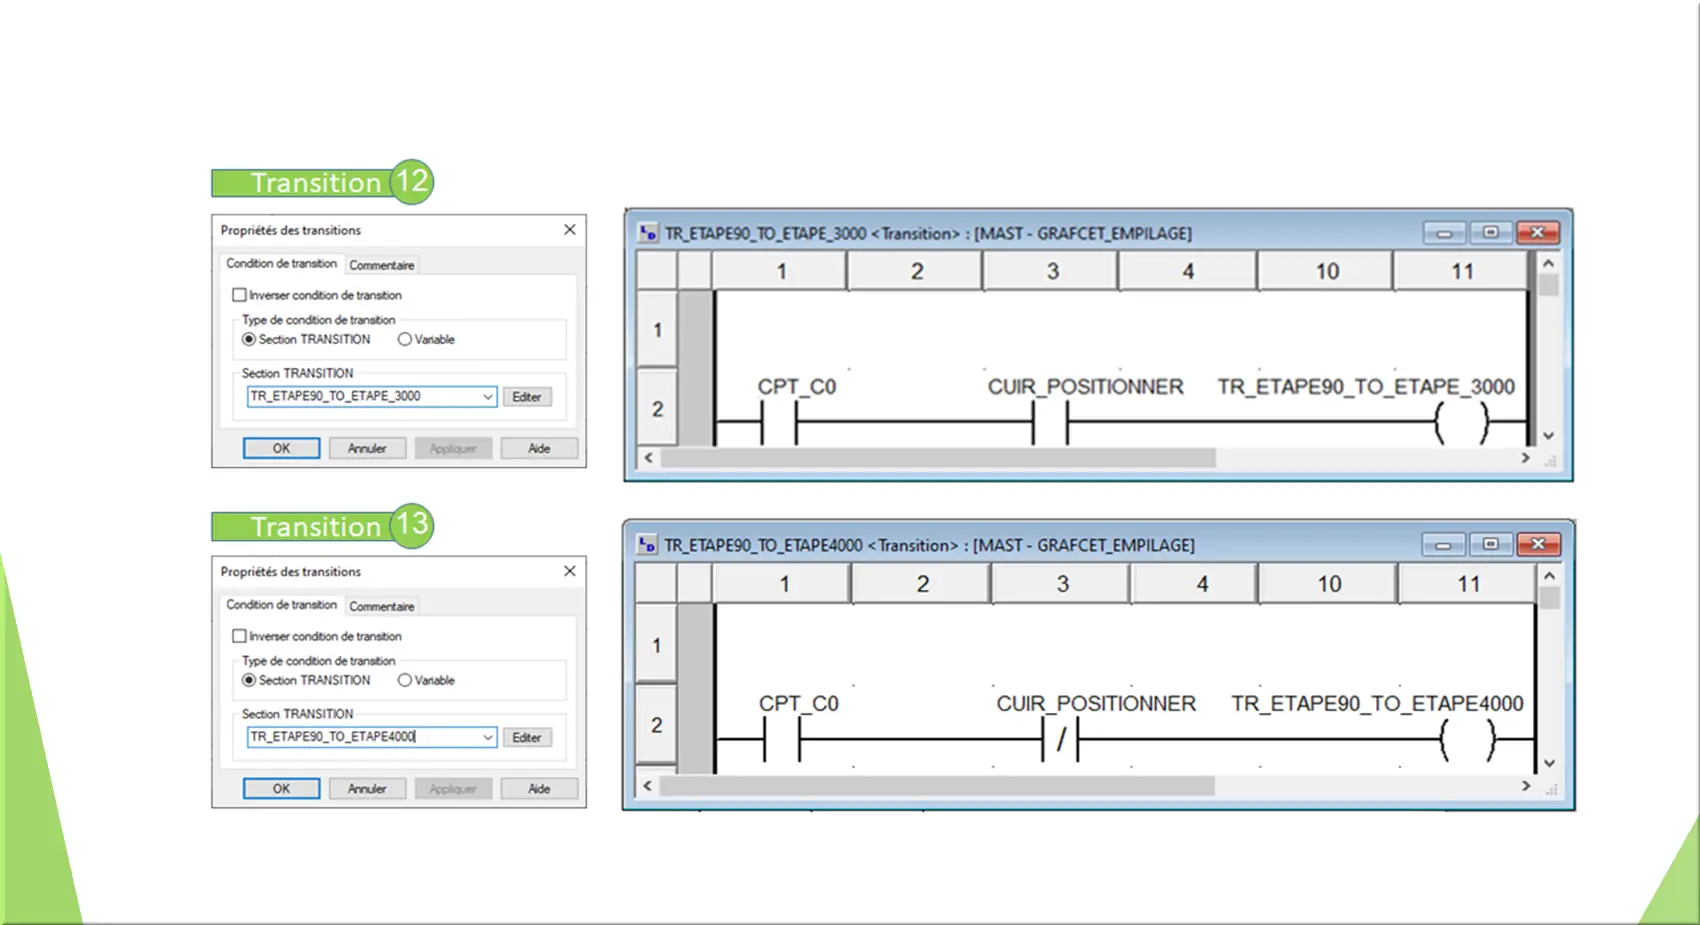Select CPT_C0 contact in ETAPE4000 ladder
This screenshot has width=1700, height=925.
[x=782, y=741]
